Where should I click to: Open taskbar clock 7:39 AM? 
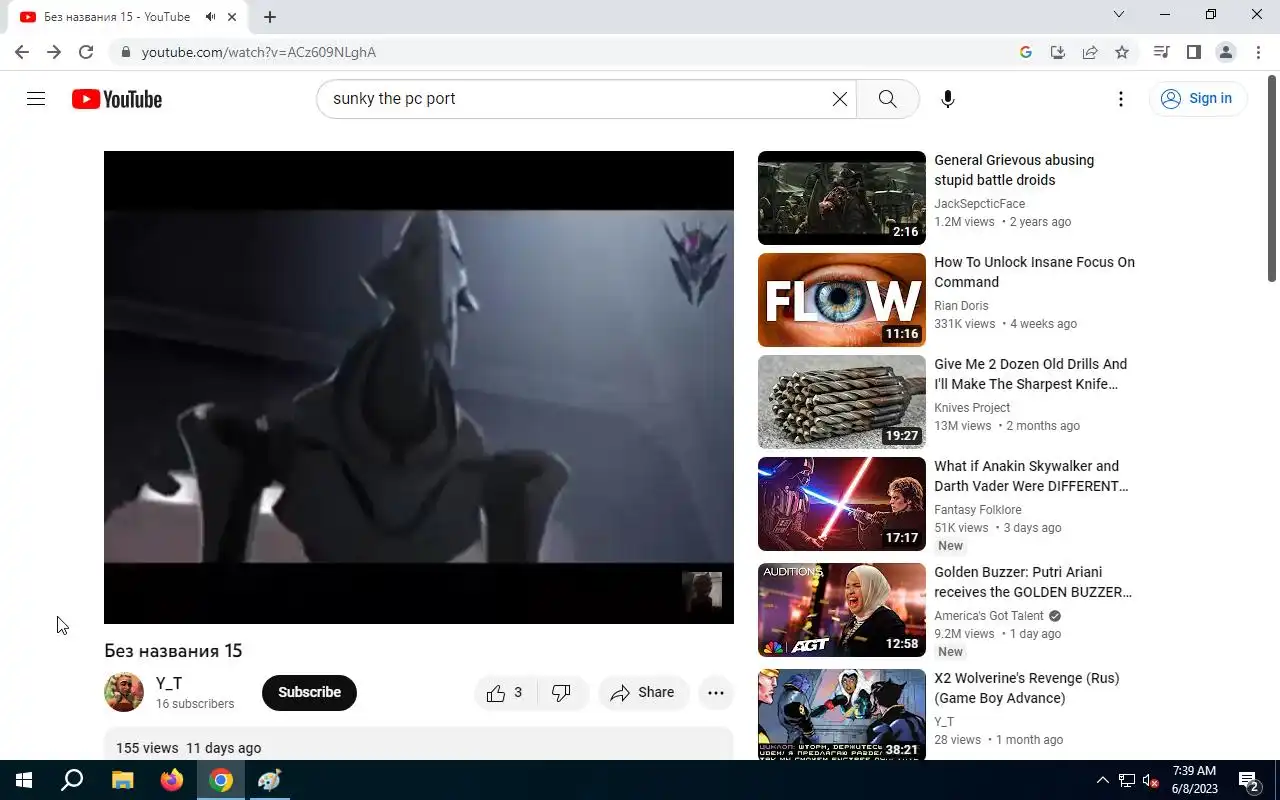(1194, 780)
